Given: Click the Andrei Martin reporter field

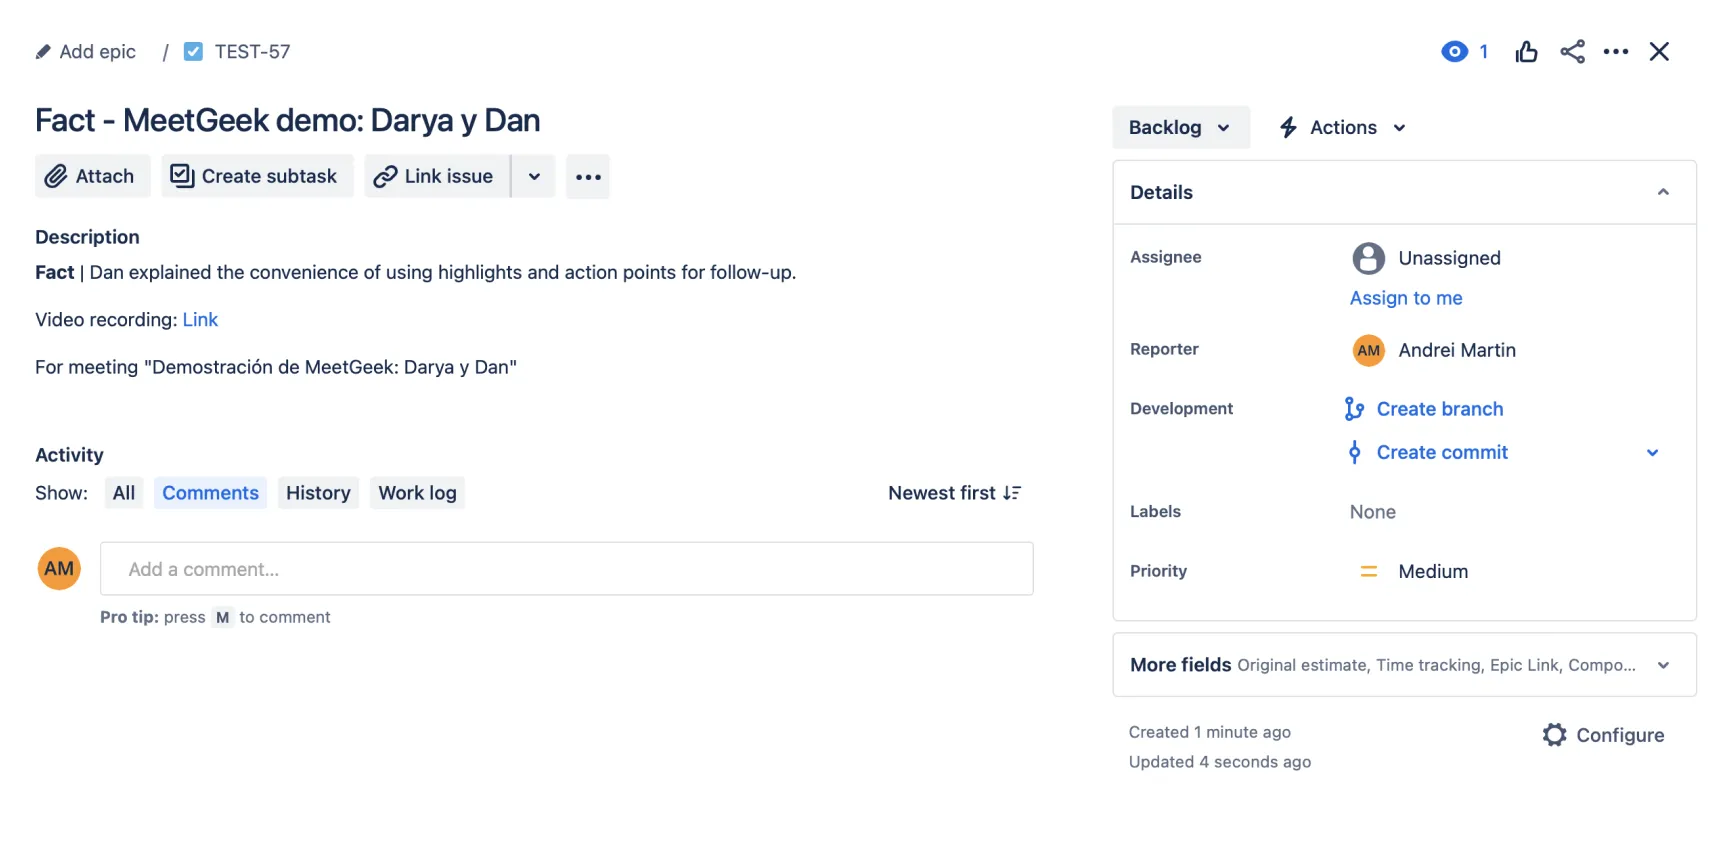Looking at the screenshot, I should [x=1434, y=350].
